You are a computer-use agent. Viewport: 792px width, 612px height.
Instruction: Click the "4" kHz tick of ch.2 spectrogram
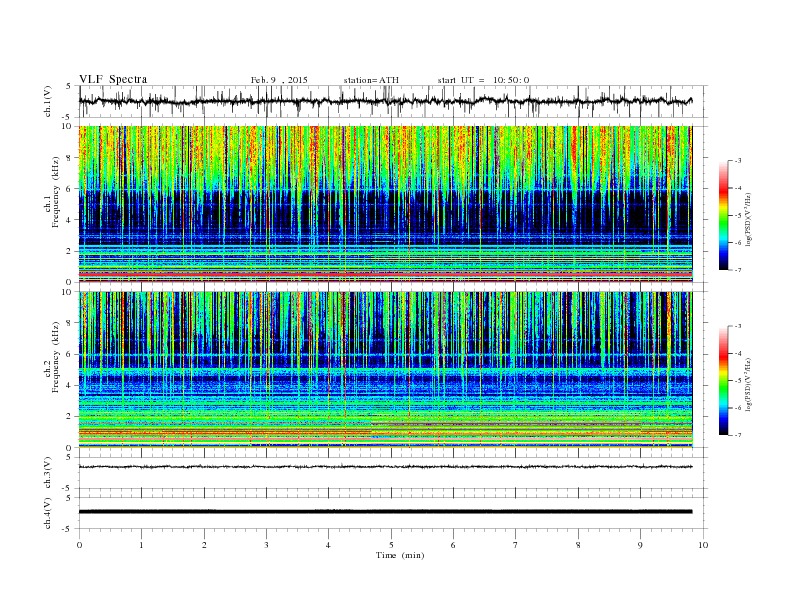pyautogui.click(x=69, y=385)
